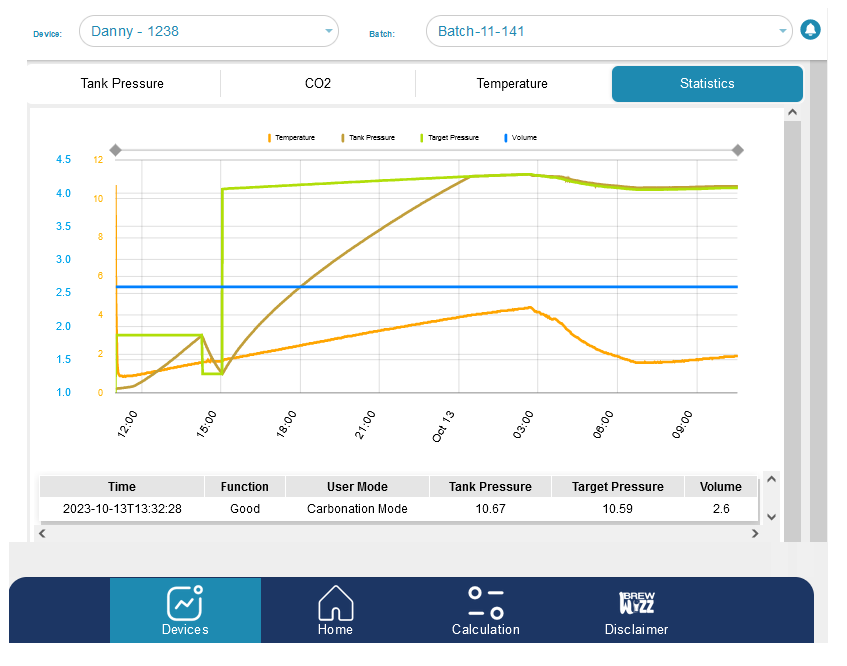Viewport: 847px width, 666px height.
Task: Hide the Target Pressure legend series
Action: pos(449,137)
